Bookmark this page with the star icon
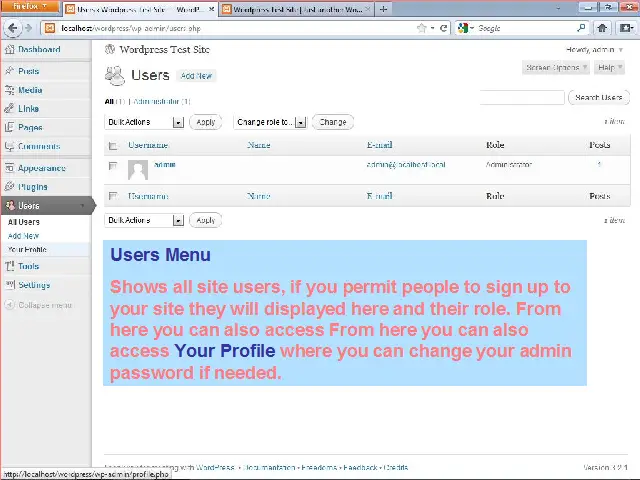This screenshot has height=480, width=640. (x=422, y=28)
